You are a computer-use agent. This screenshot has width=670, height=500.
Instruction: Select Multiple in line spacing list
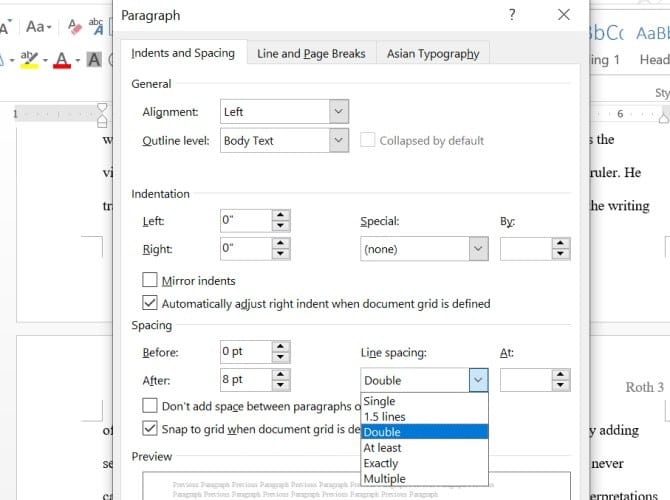pos(424,478)
